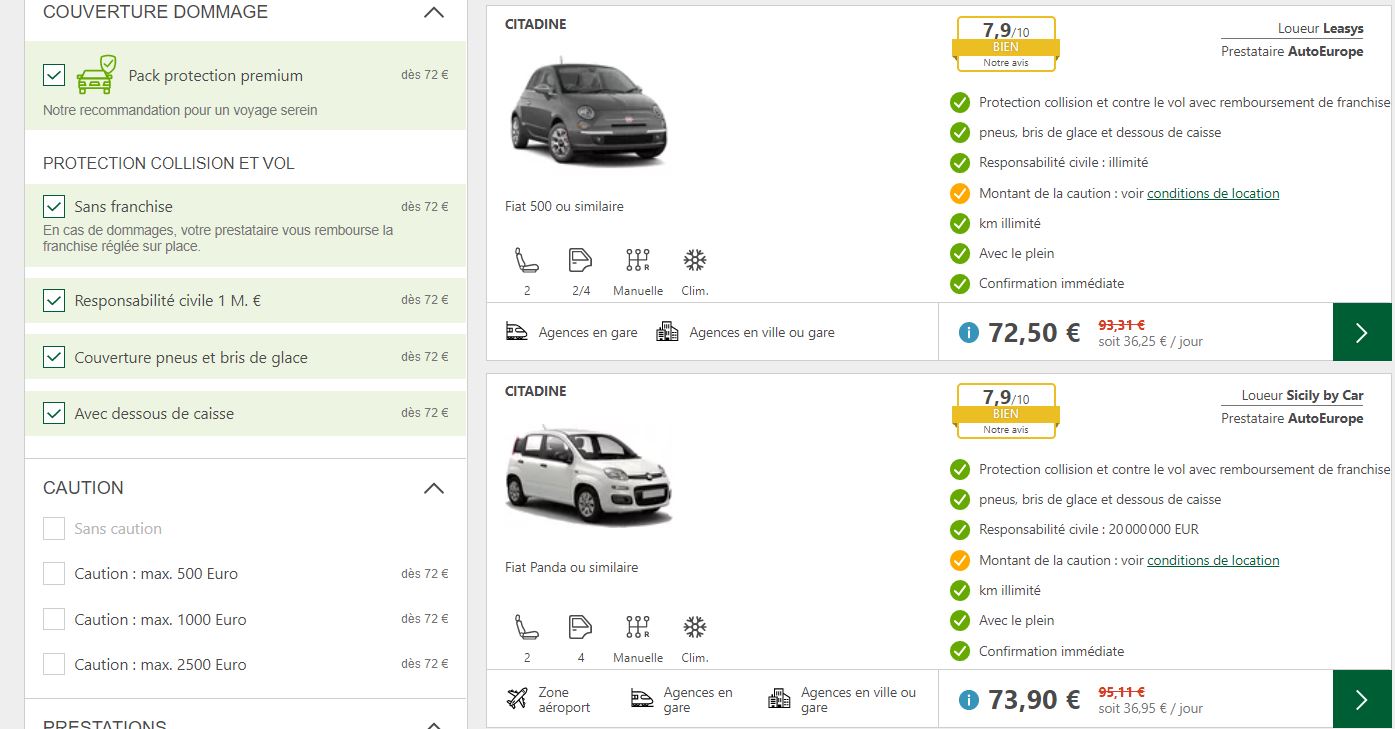Click the manual gearbox icon for Fiat Panda
Viewport: 1395px width, 729px height.
(x=637, y=627)
